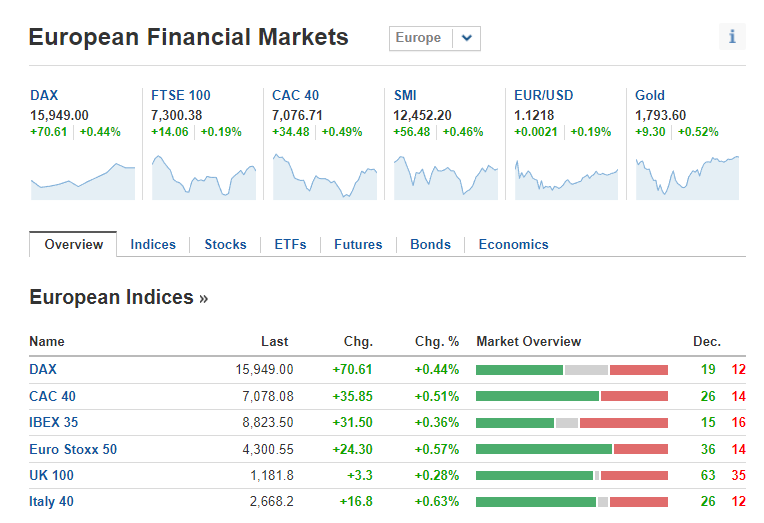Screen dimensions: 764x523
Task: Click the CAC 40 mini chart
Action: click(x=325, y=177)
